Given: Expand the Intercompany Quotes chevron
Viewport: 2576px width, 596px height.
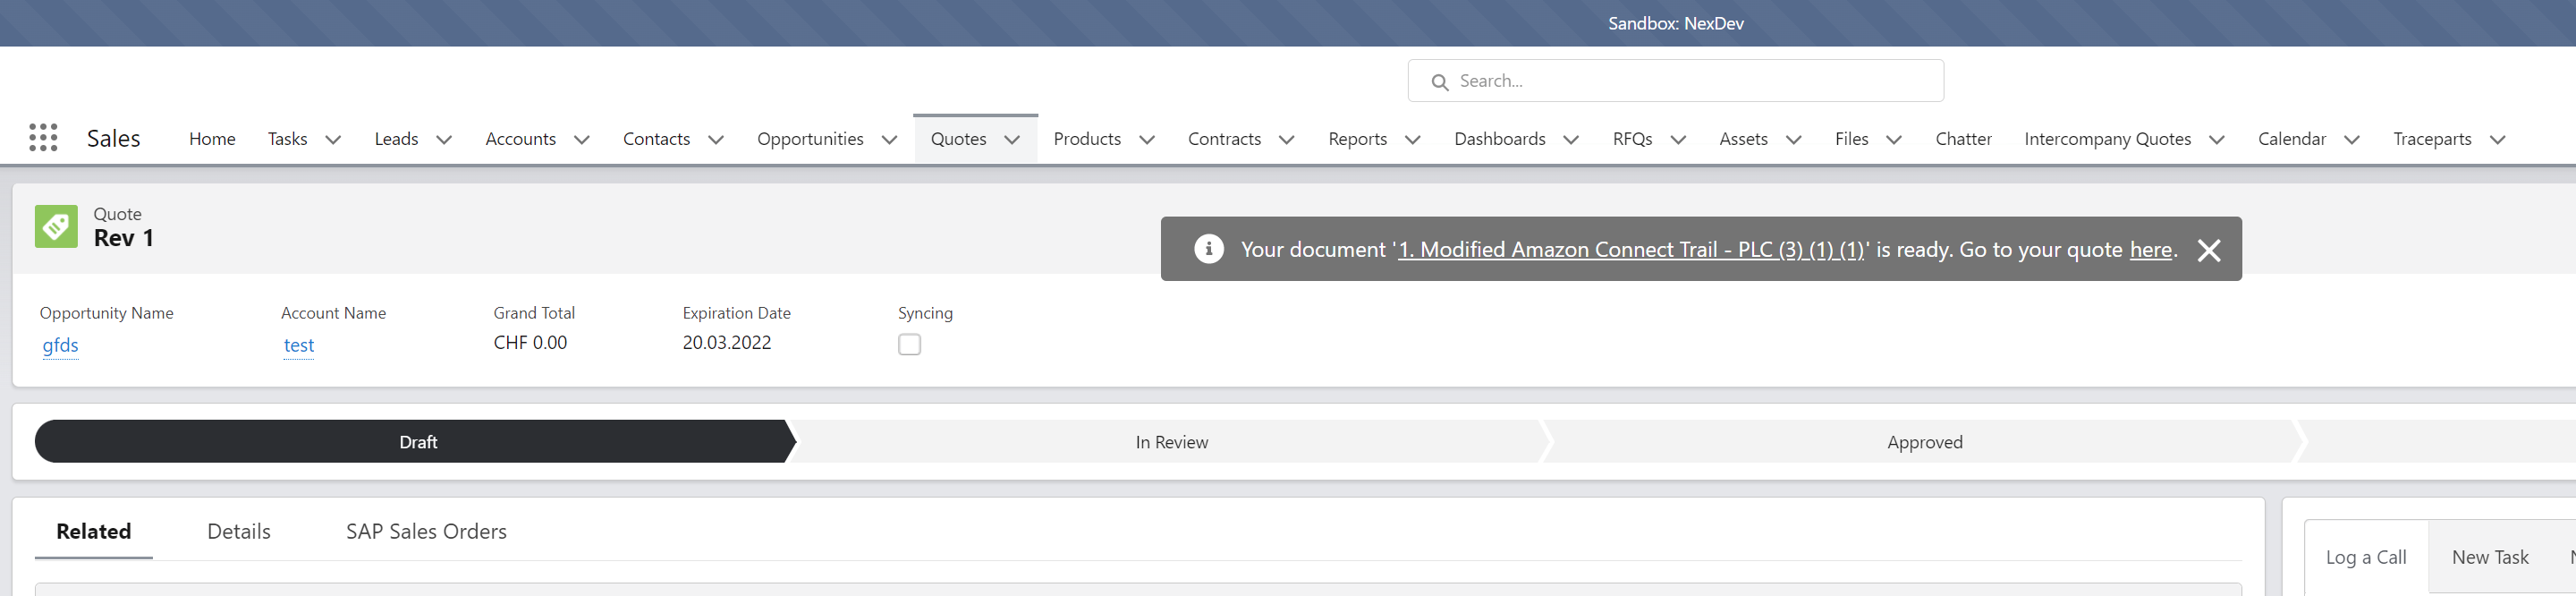Looking at the screenshot, I should pos(2216,140).
